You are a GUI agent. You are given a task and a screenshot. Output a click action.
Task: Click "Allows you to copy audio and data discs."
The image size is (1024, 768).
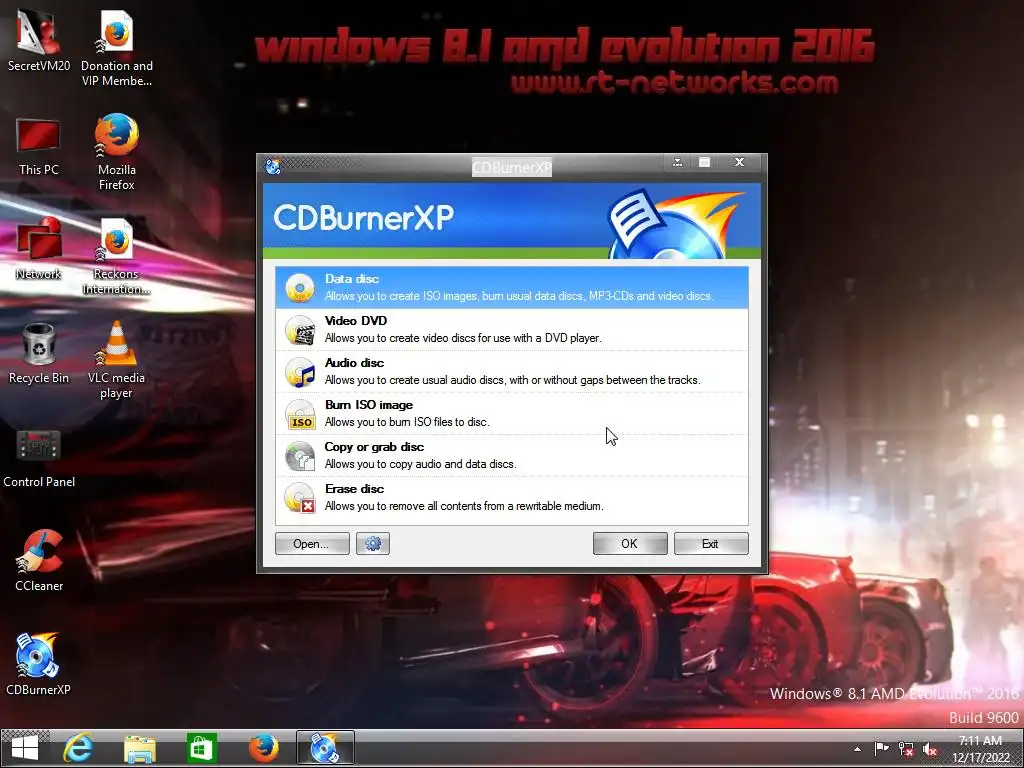click(421, 464)
